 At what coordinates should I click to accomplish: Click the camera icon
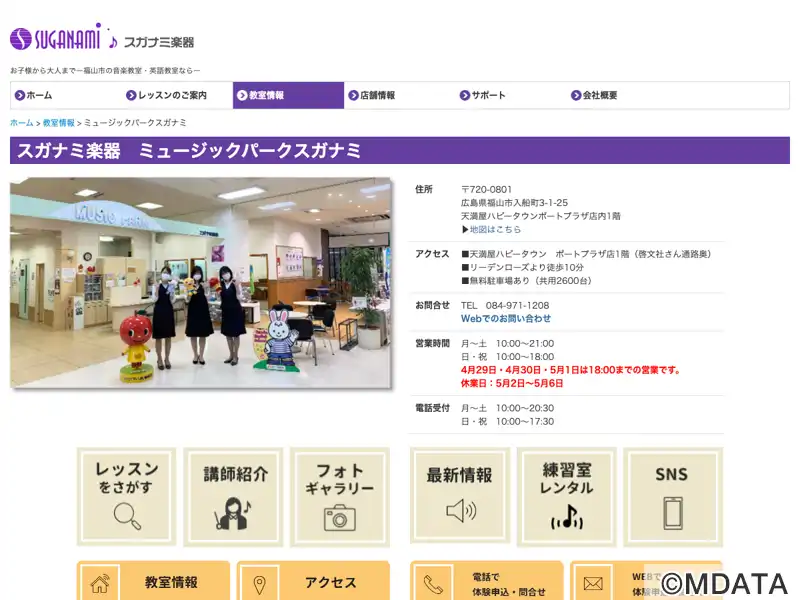tap(340, 518)
